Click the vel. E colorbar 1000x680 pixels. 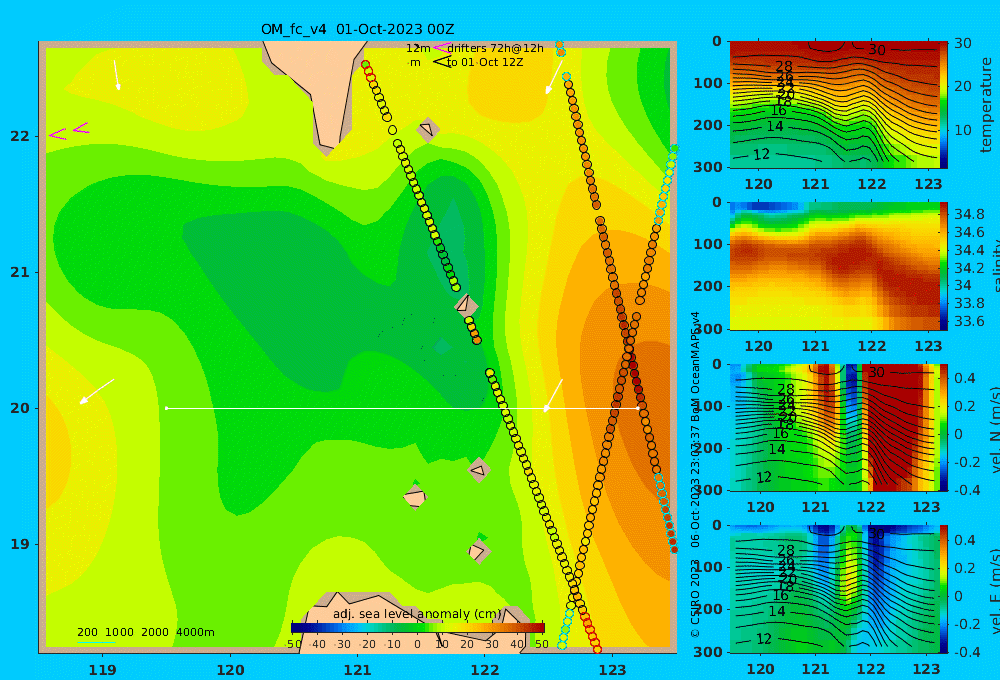pos(943,589)
